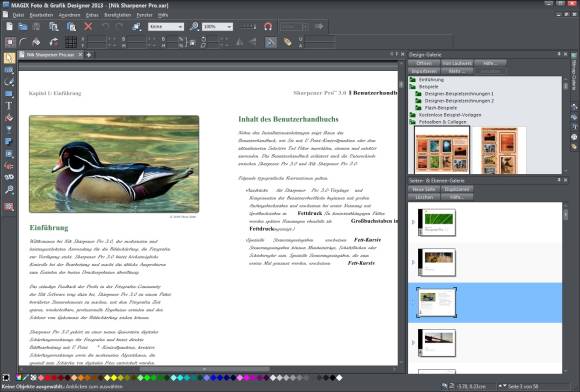Open the Anordnen menu
580x392 pixels.
point(70,15)
